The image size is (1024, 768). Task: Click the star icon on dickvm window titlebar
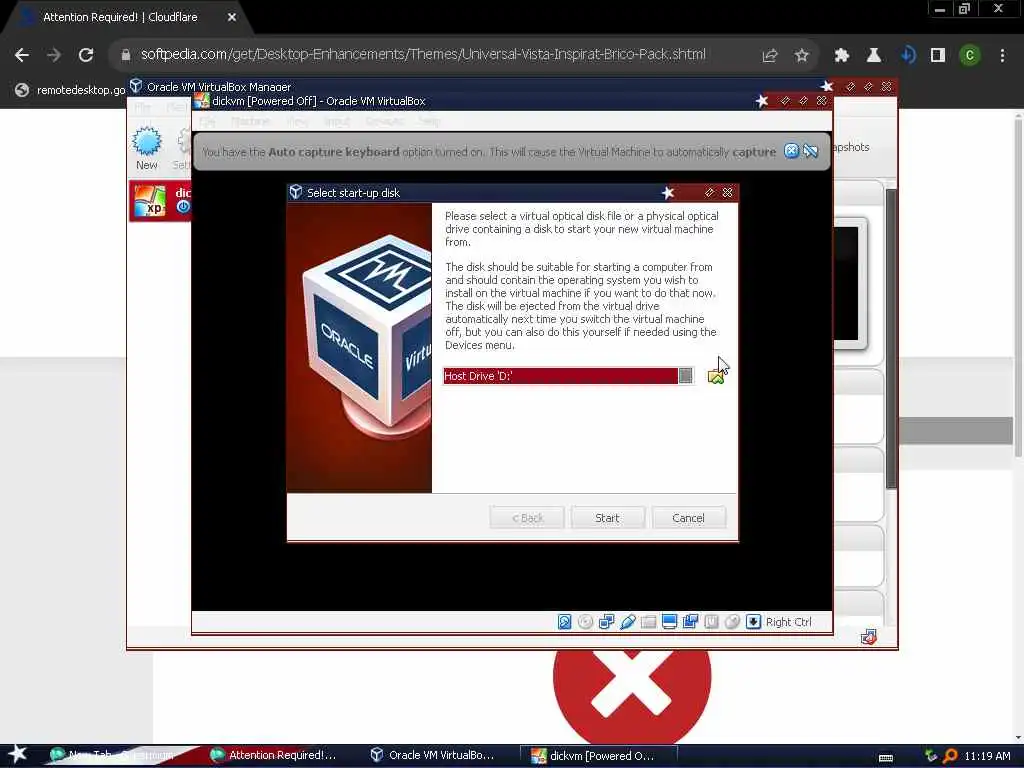click(761, 101)
